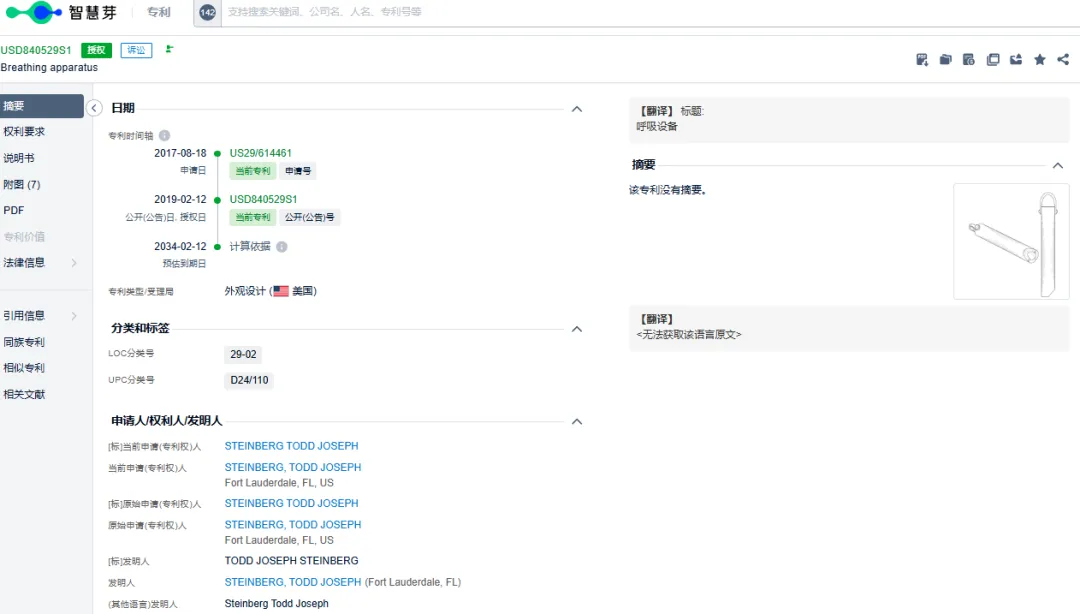The width and height of the screenshot is (1080, 614).
Task: Click translated title 呼吸设备
Action: click(657, 127)
